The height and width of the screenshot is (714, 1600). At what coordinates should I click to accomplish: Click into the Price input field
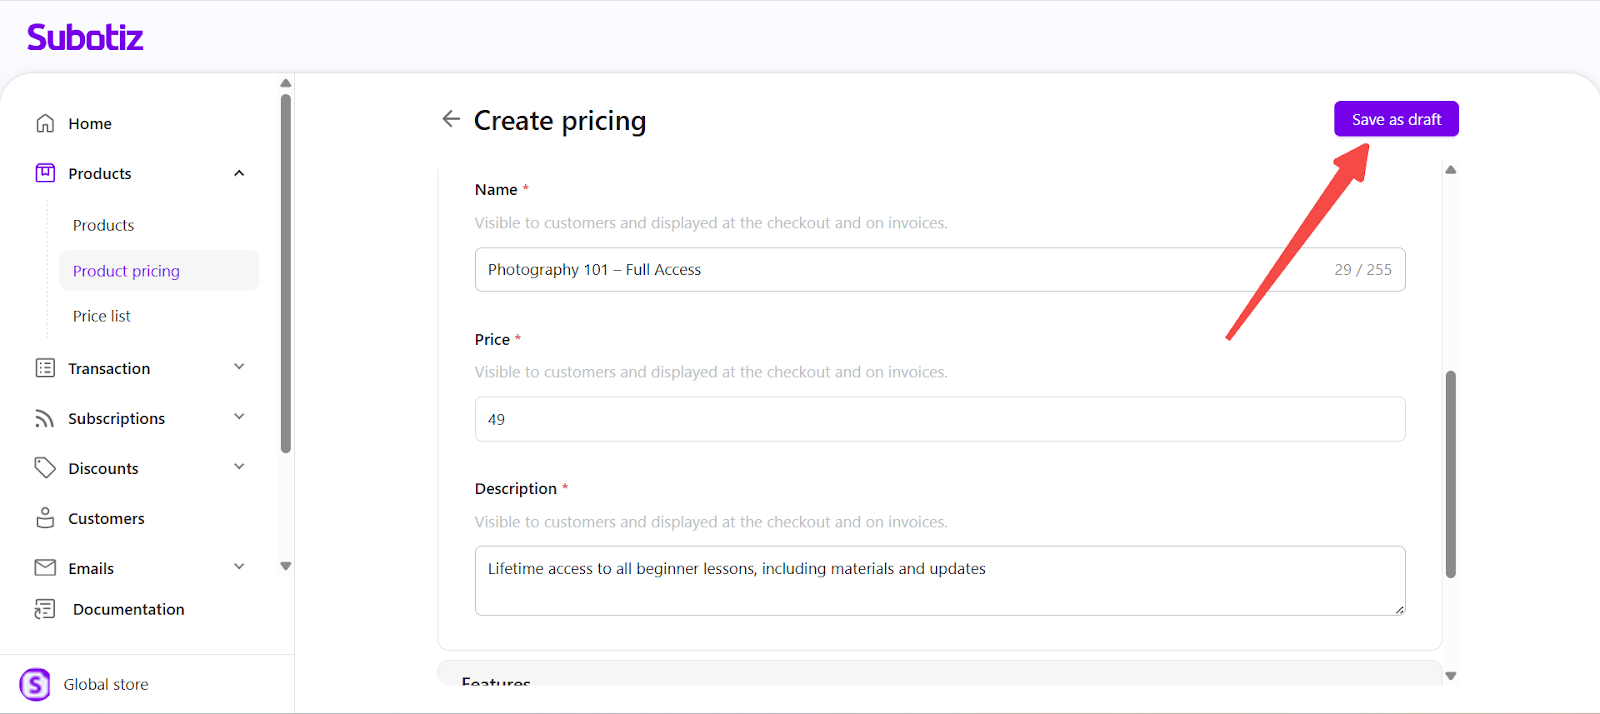[x=939, y=419]
